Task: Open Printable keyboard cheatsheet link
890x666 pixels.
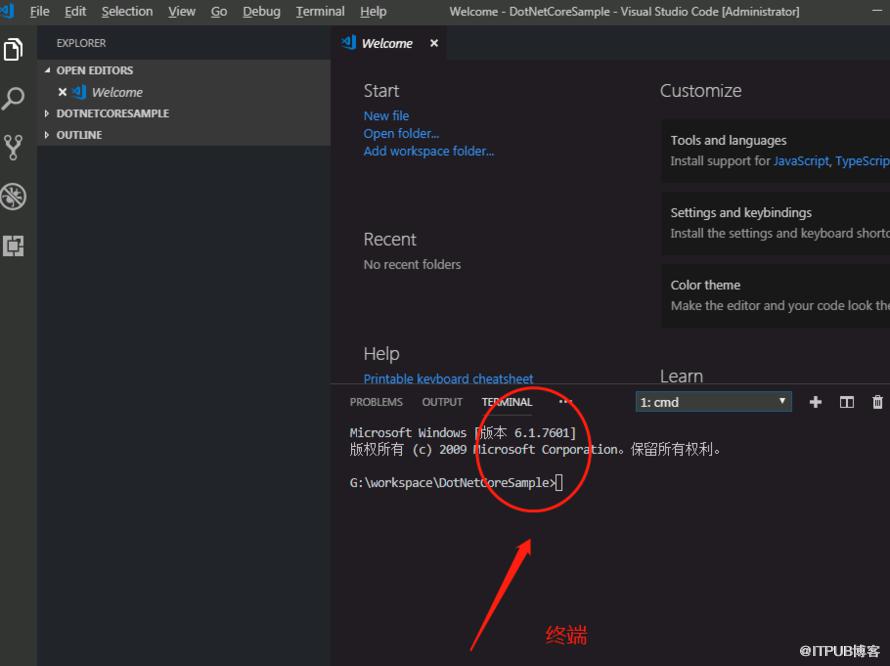Action: point(448,378)
